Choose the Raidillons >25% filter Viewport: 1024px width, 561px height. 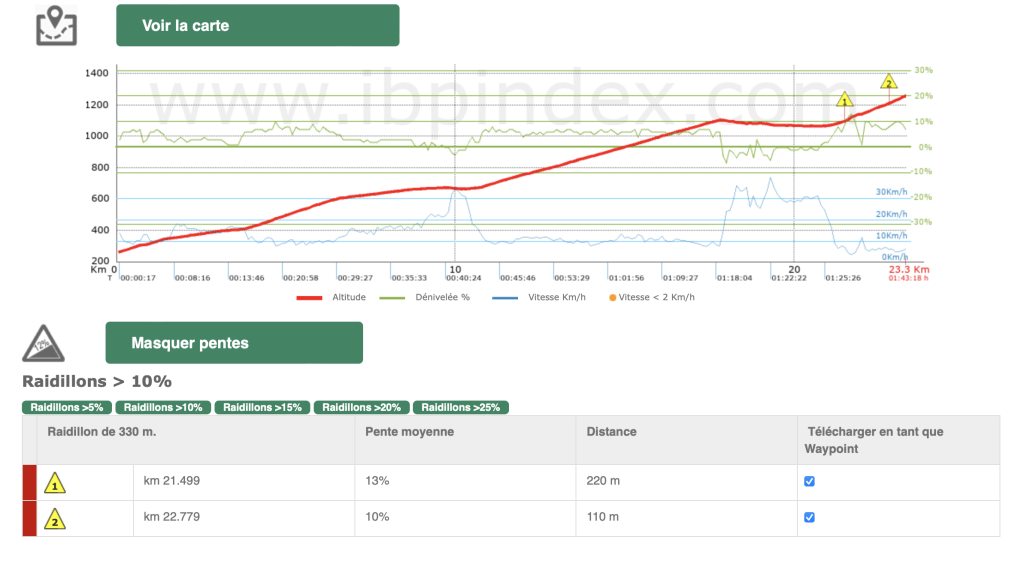pos(460,408)
